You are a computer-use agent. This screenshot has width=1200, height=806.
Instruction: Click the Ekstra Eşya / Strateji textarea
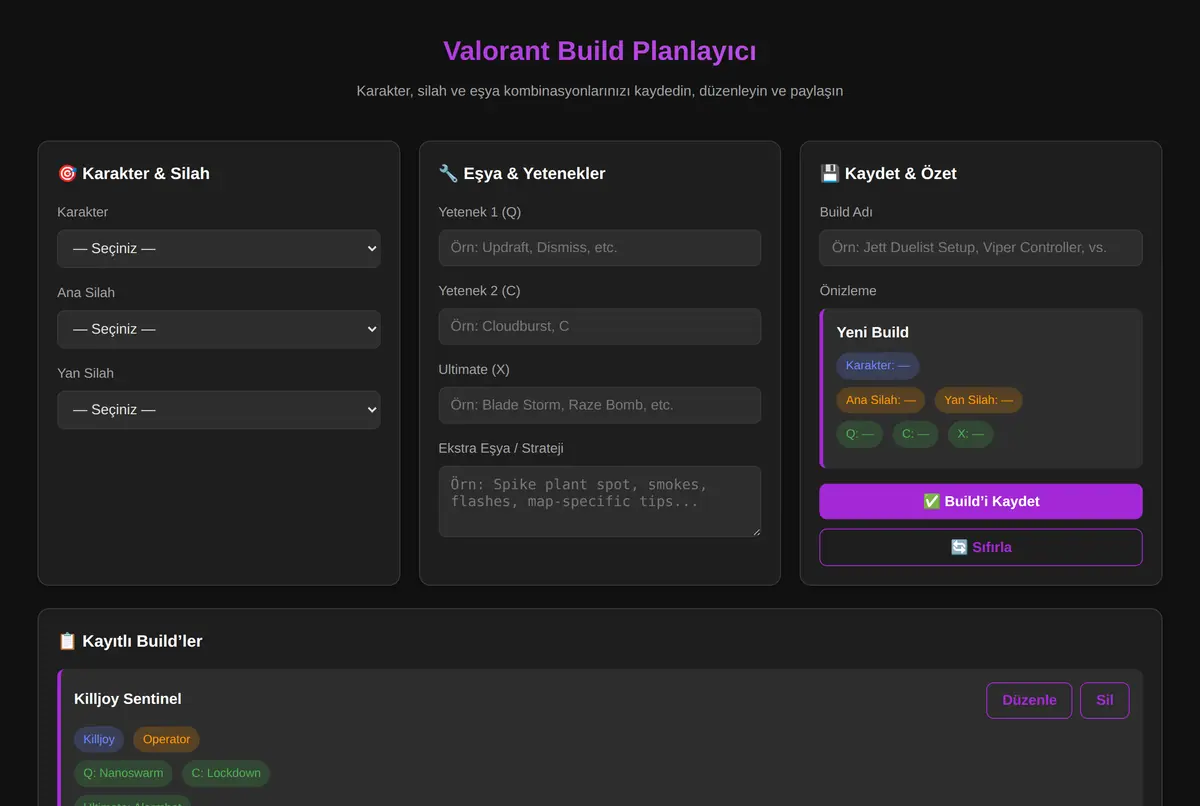[x=599, y=501]
